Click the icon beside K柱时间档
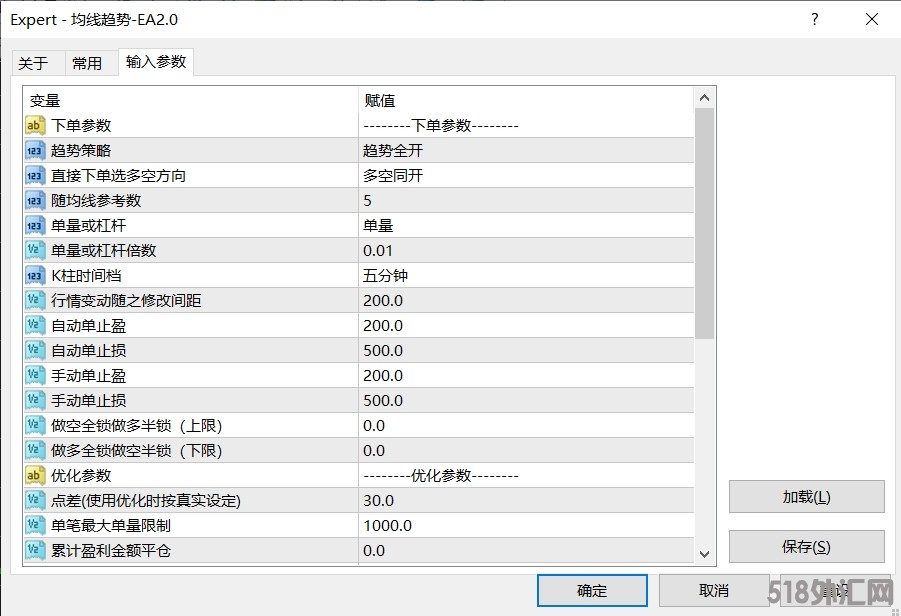Viewport: 901px width, 616px height. point(35,275)
